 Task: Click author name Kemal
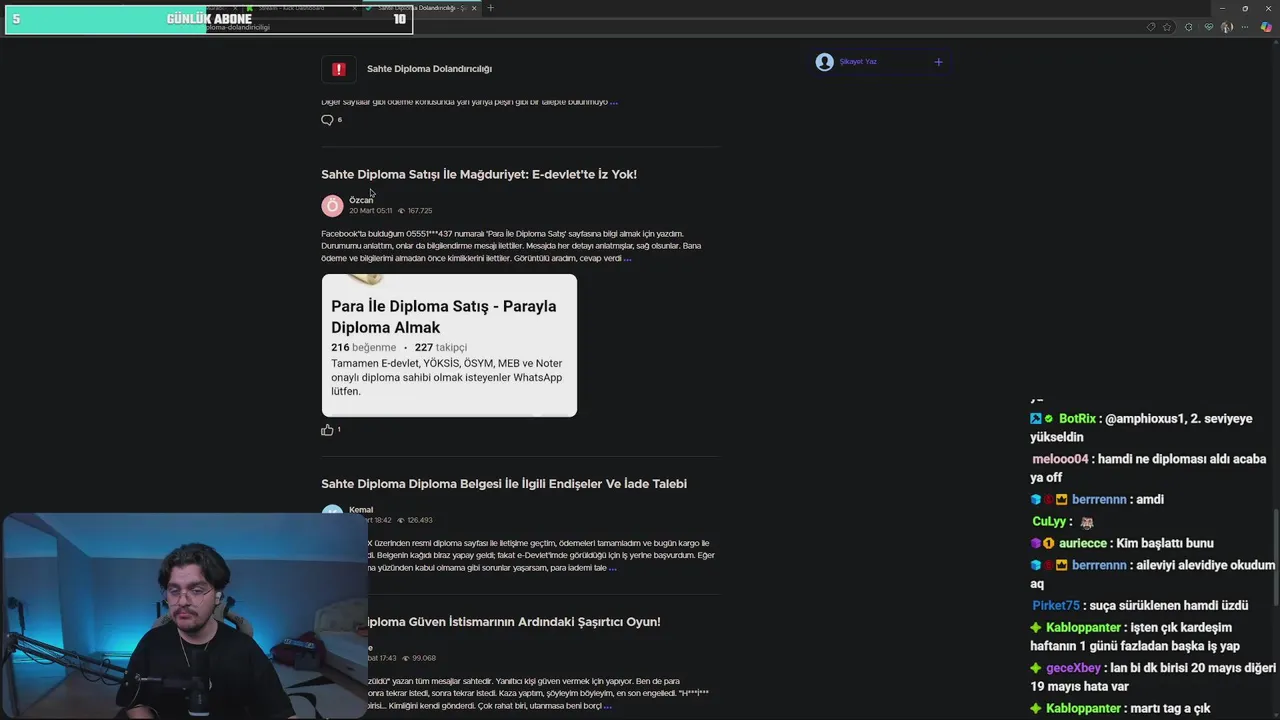pyautogui.click(x=361, y=510)
